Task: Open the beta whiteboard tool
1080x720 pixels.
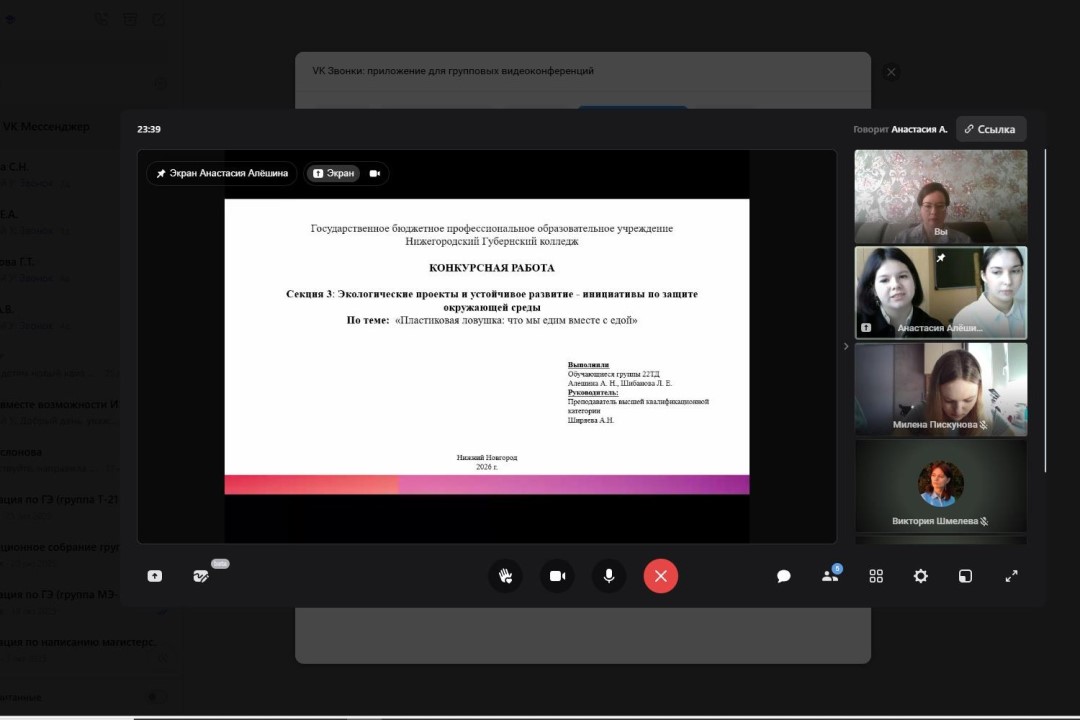Action: [x=201, y=576]
